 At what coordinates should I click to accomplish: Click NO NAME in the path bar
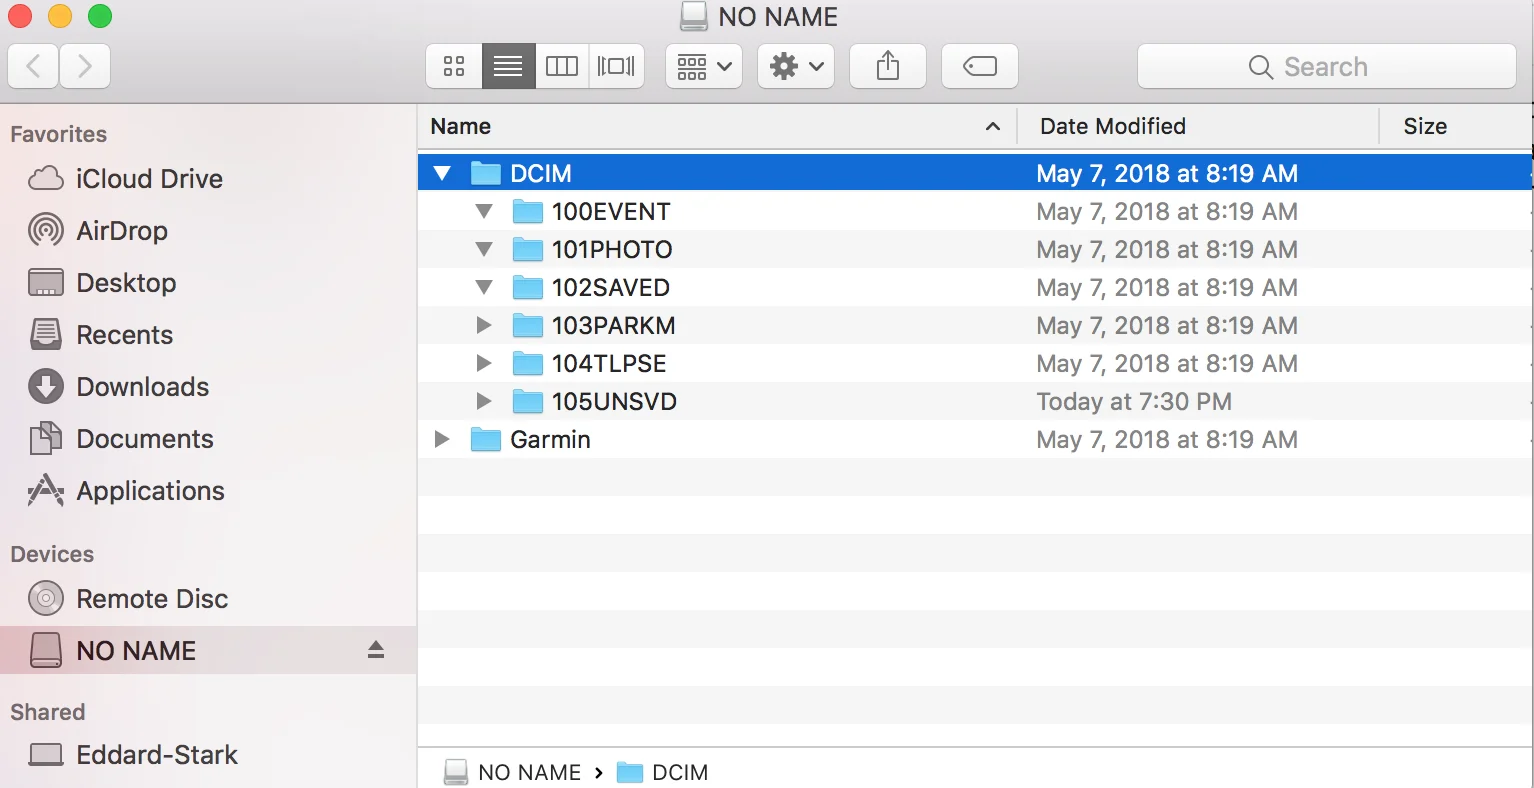[528, 772]
